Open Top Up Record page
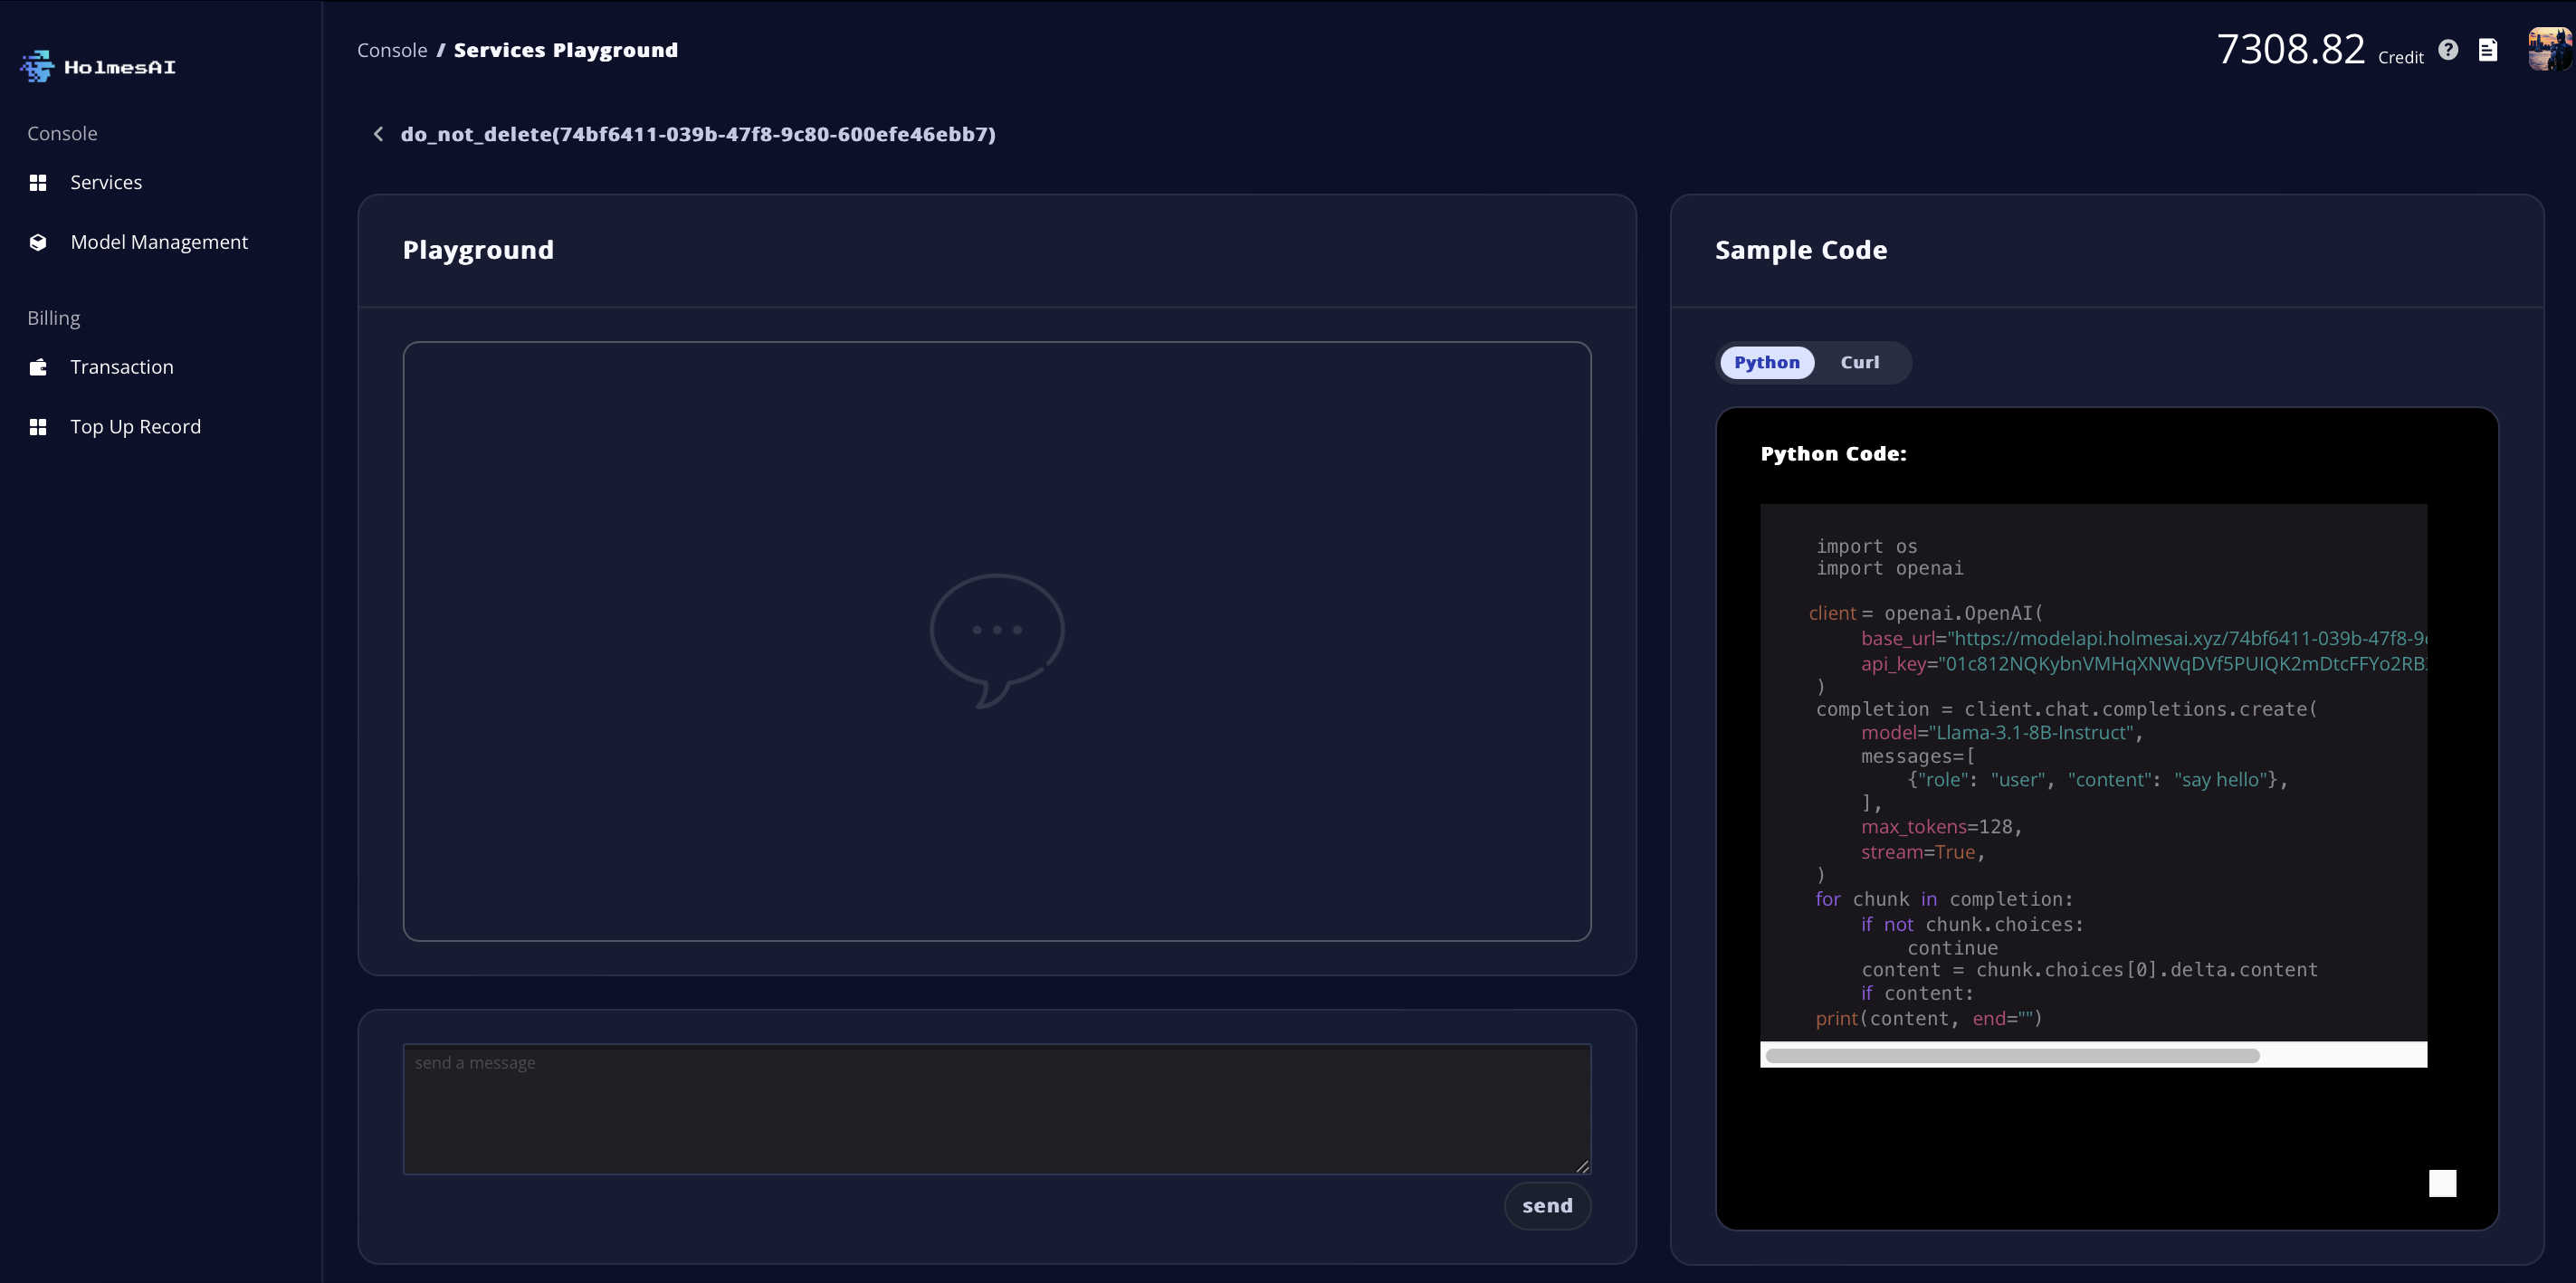 [x=135, y=427]
